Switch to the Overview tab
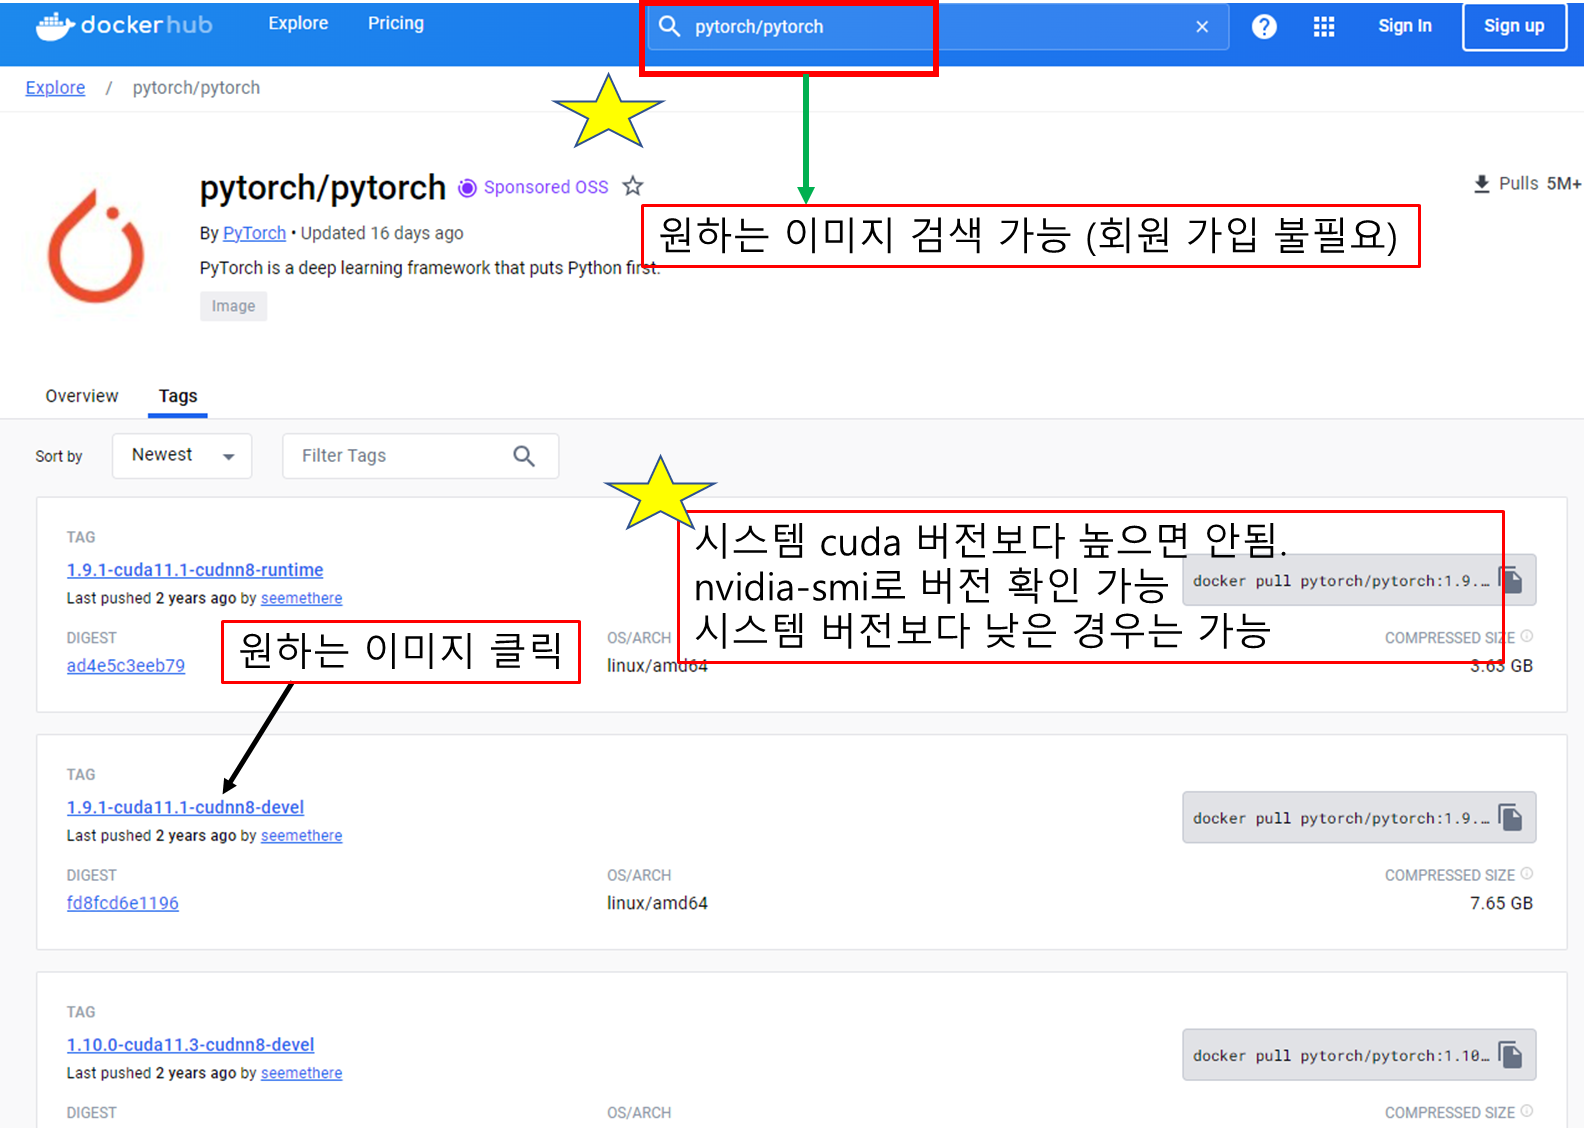1584x1128 pixels. pyautogui.click(x=82, y=396)
